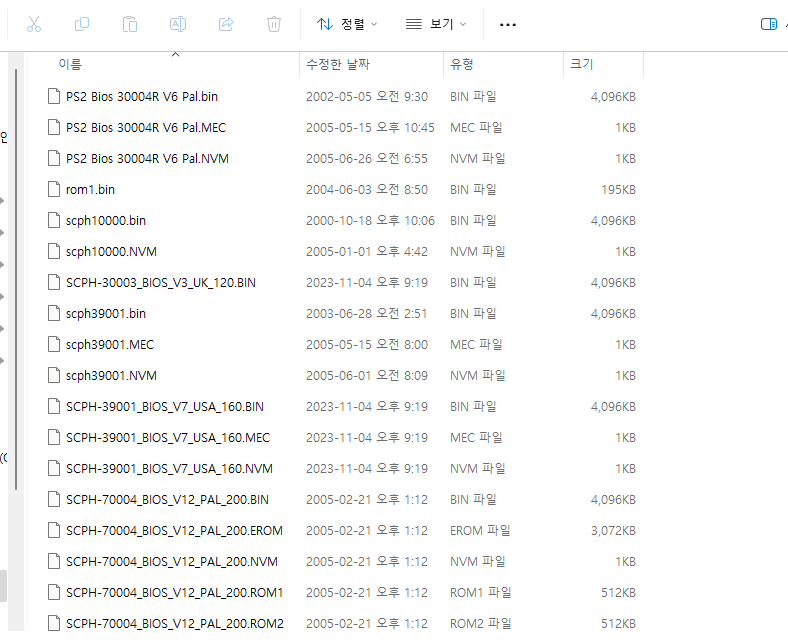788x644 pixels.
Task: Select file name rom1.bin
Action: click(x=90, y=190)
